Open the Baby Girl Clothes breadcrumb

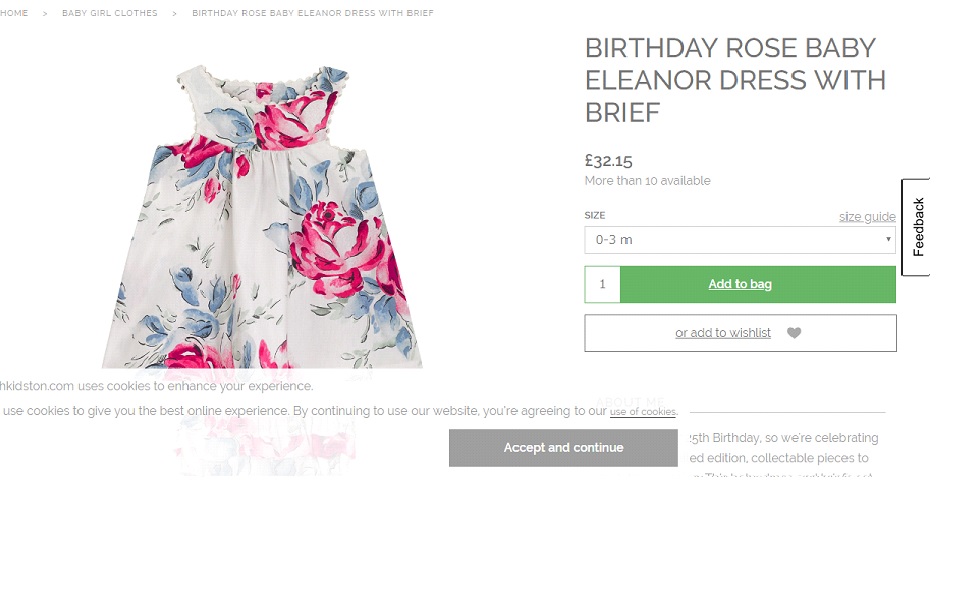coord(110,13)
